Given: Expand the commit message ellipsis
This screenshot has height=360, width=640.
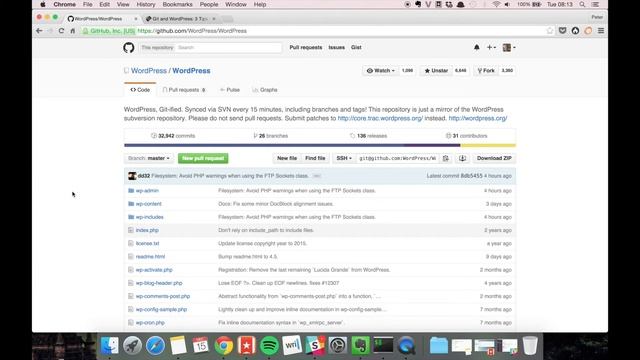Looking at the screenshot, I should click(317, 176).
